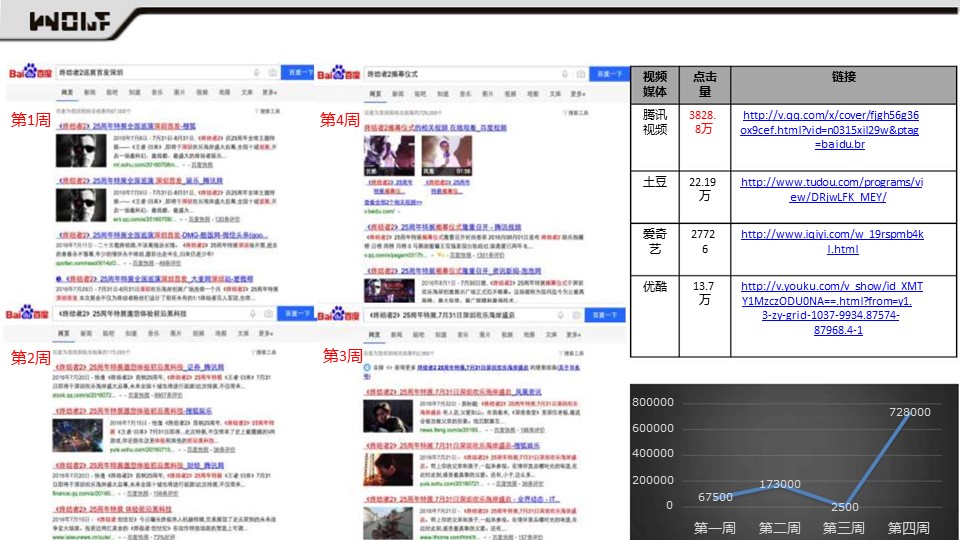Click the 百度一下 search button in 第2周 panel
Screen dimensions: 960x540
coord(296,313)
